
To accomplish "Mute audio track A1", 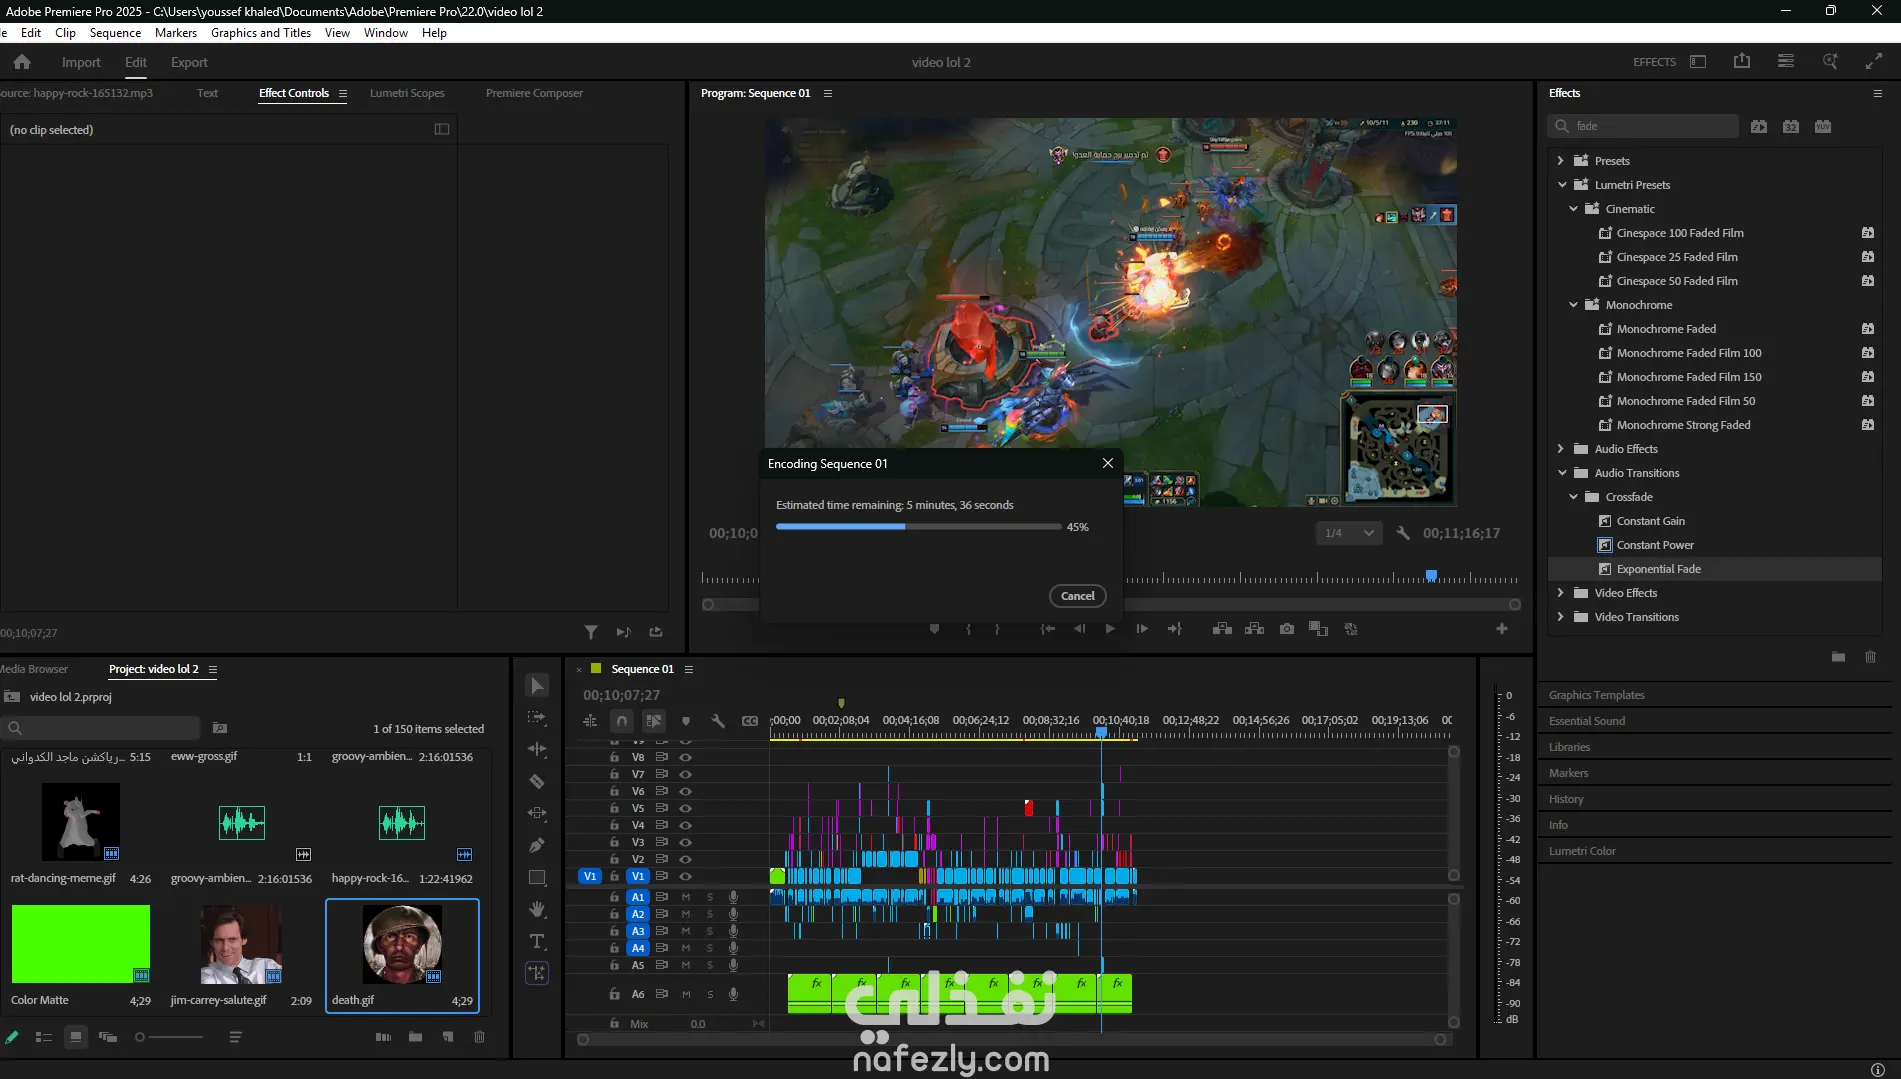I will [686, 897].
